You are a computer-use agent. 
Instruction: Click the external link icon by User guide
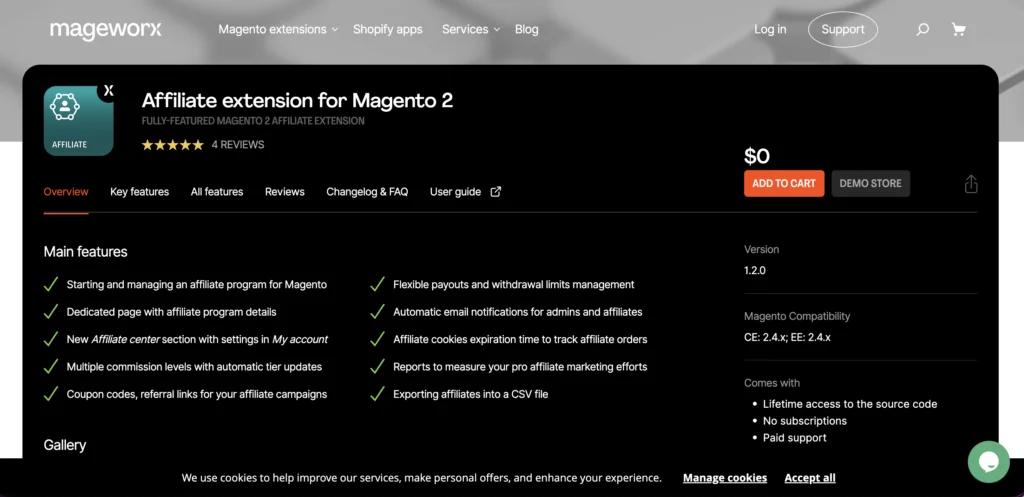[496, 191]
